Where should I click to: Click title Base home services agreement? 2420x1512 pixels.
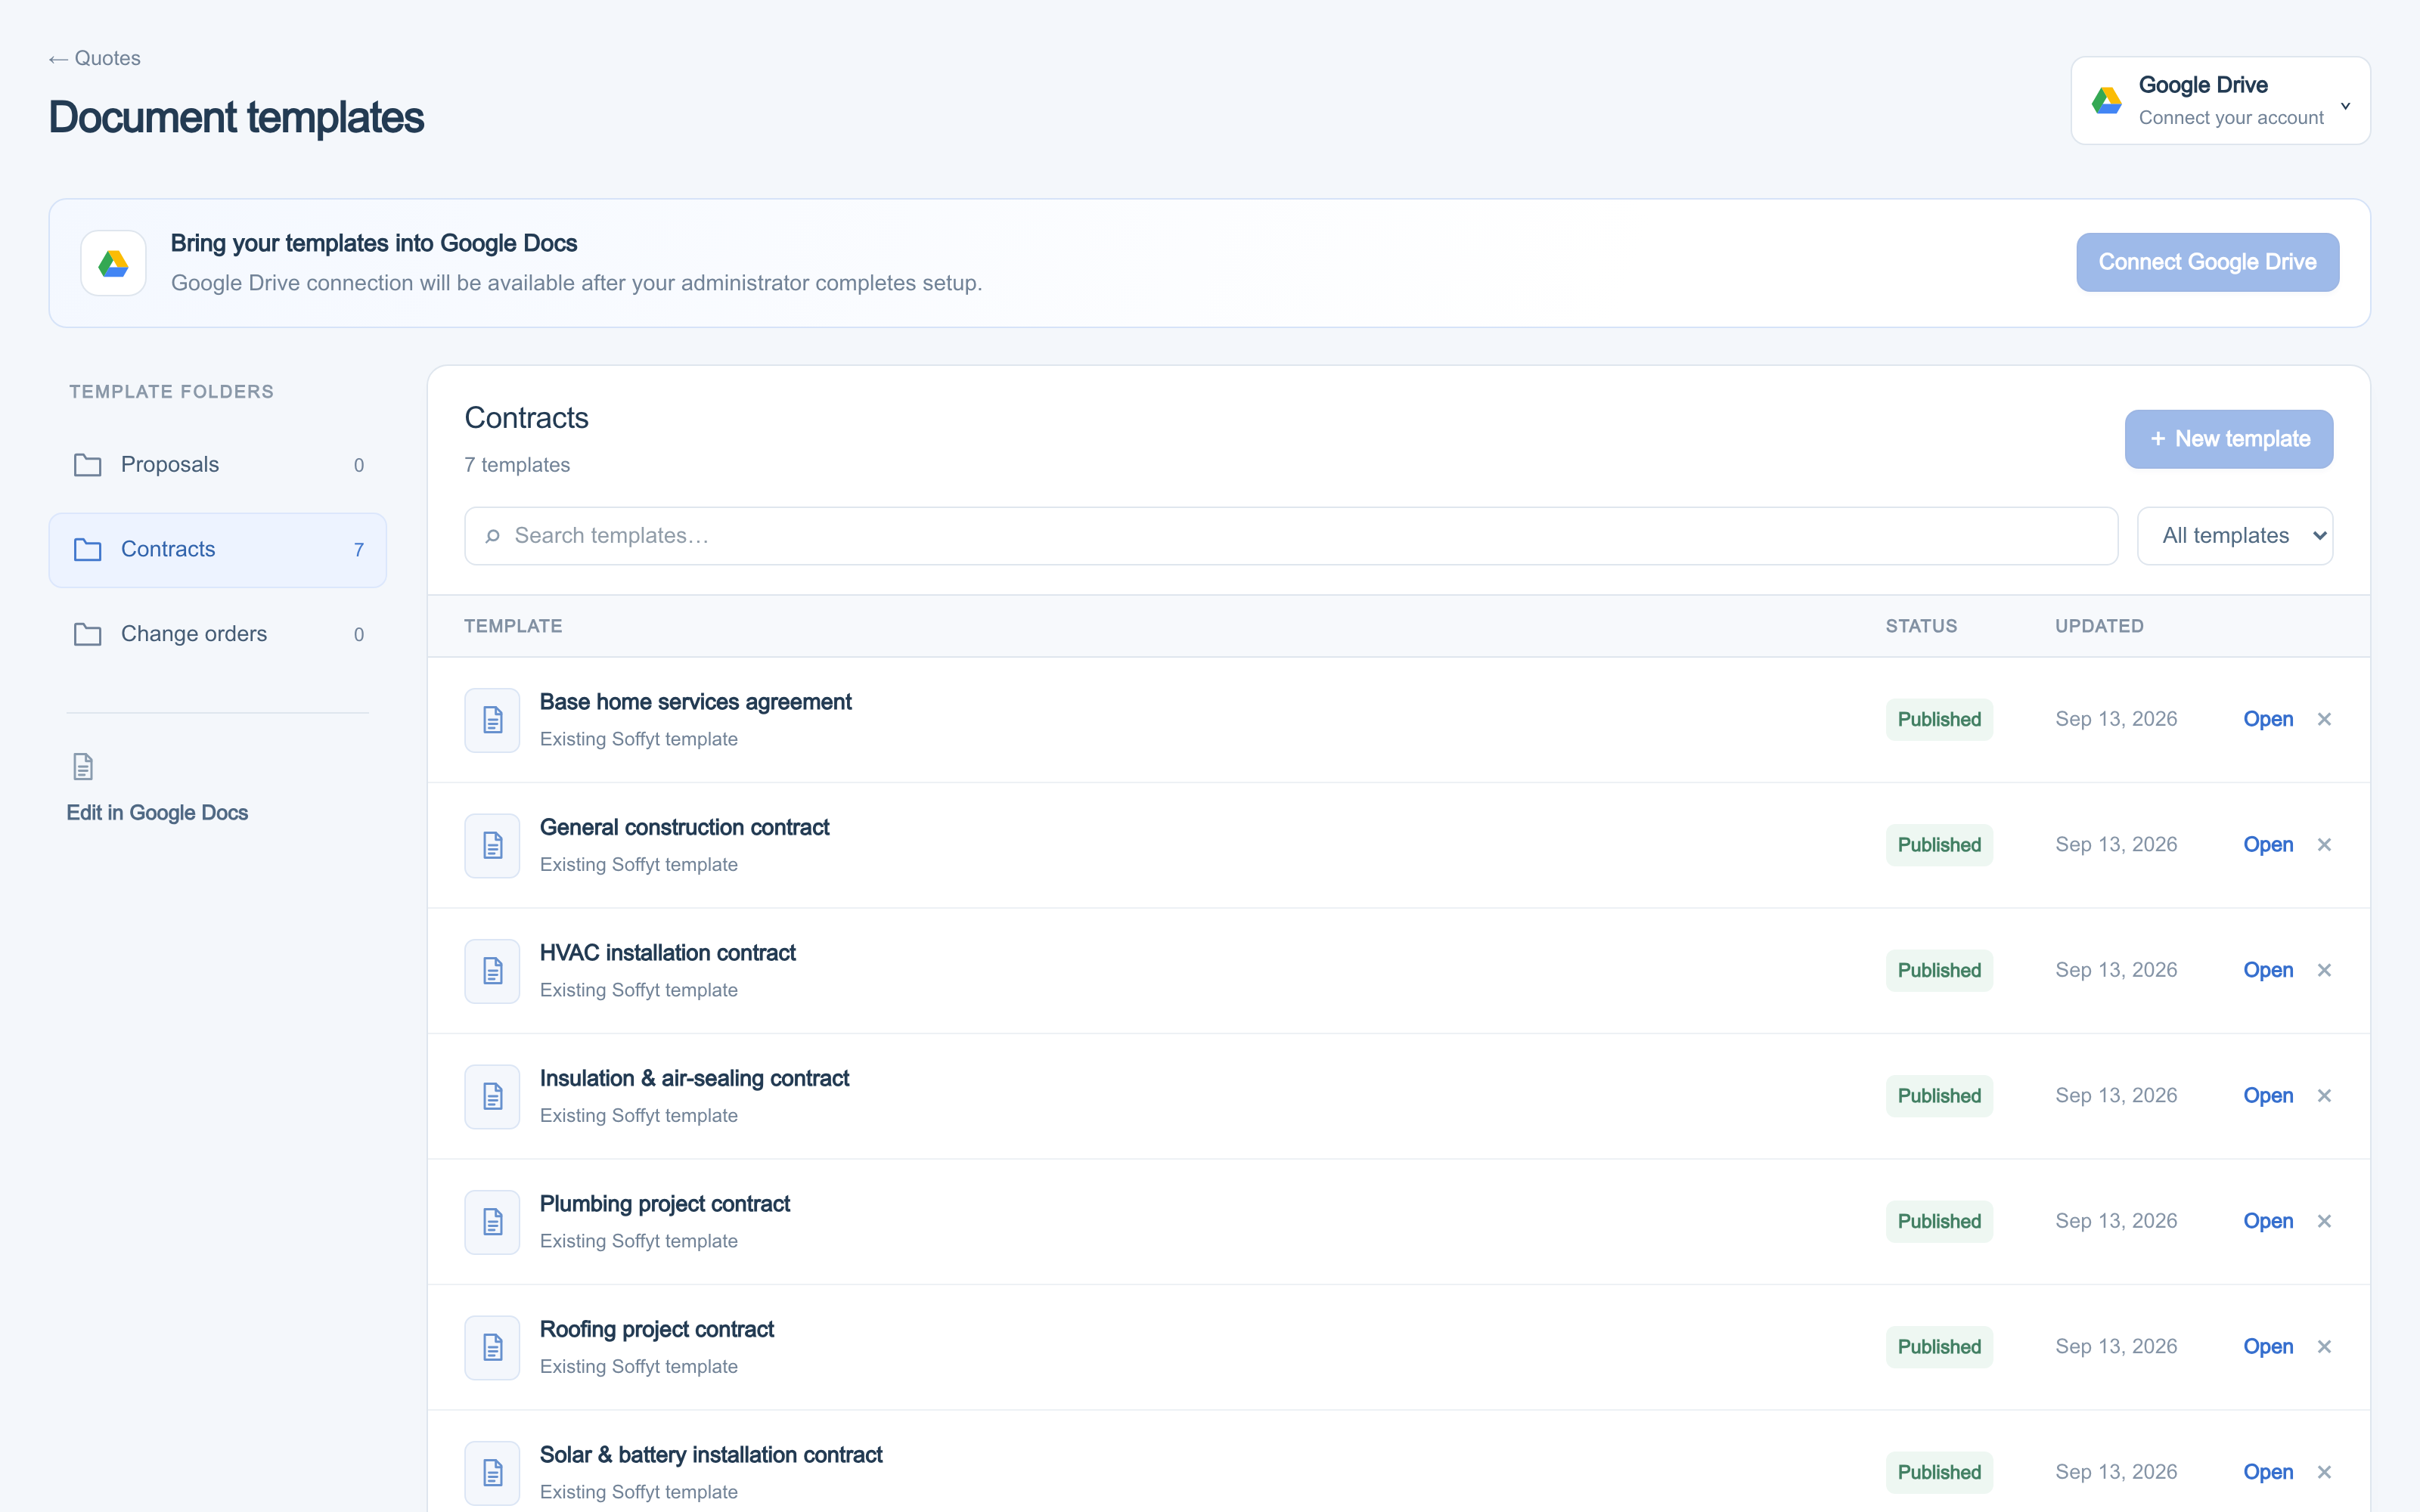click(695, 702)
